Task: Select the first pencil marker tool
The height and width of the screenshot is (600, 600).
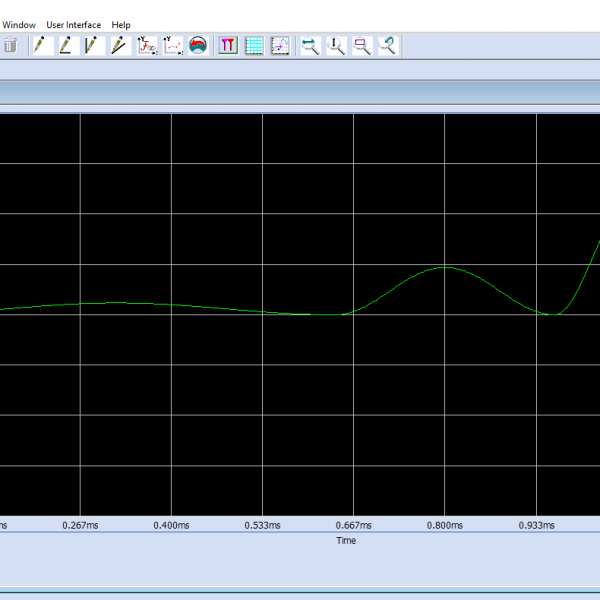Action: pos(41,45)
